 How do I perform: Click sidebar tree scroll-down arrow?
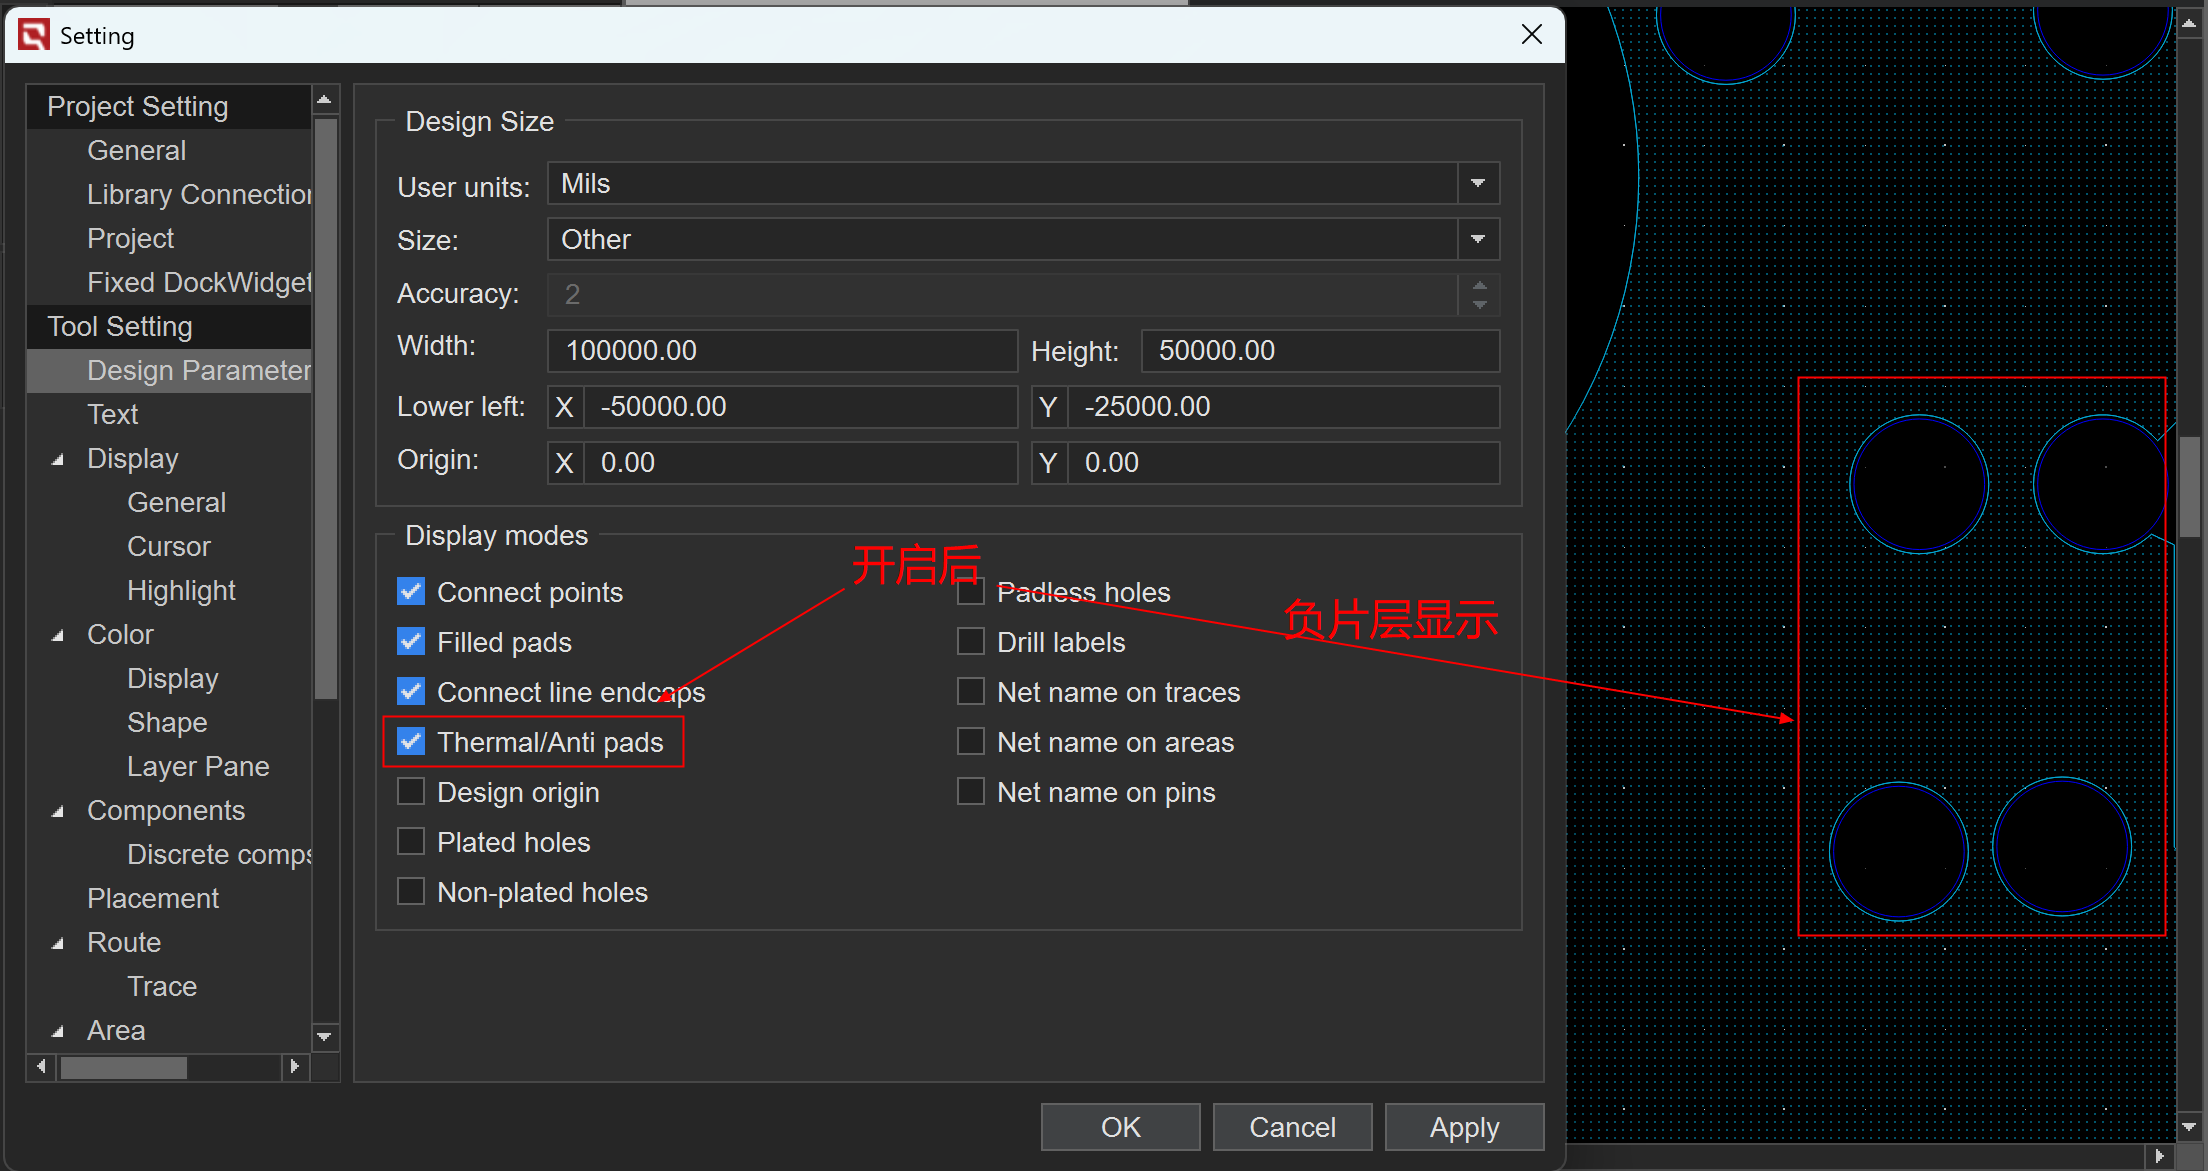[324, 1037]
